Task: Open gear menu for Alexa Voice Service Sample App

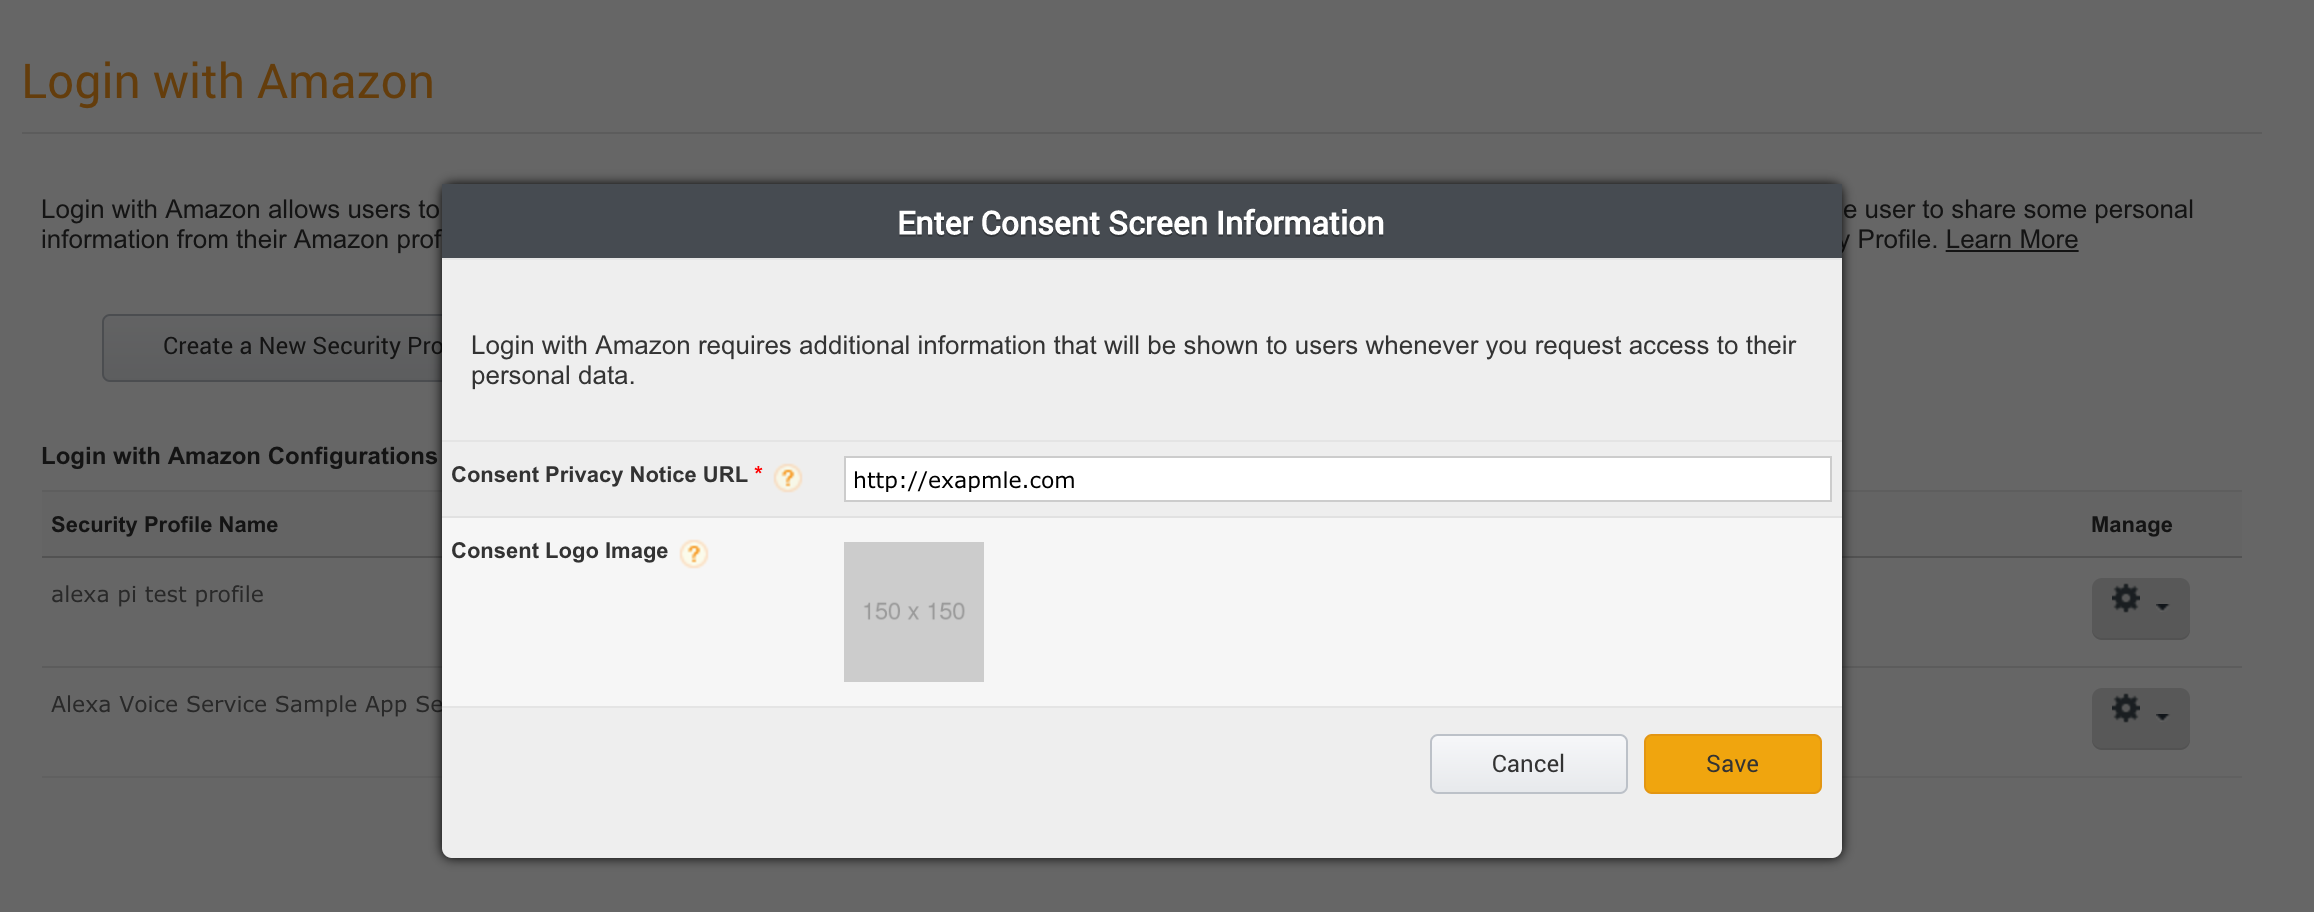Action: click(x=2140, y=718)
